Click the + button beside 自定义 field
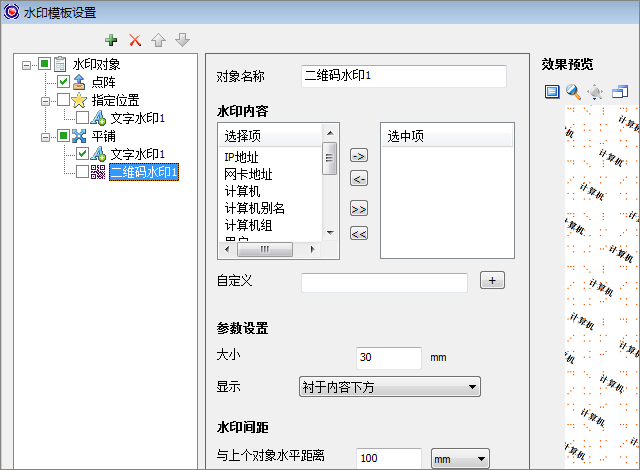The image size is (640, 470). (492, 280)
